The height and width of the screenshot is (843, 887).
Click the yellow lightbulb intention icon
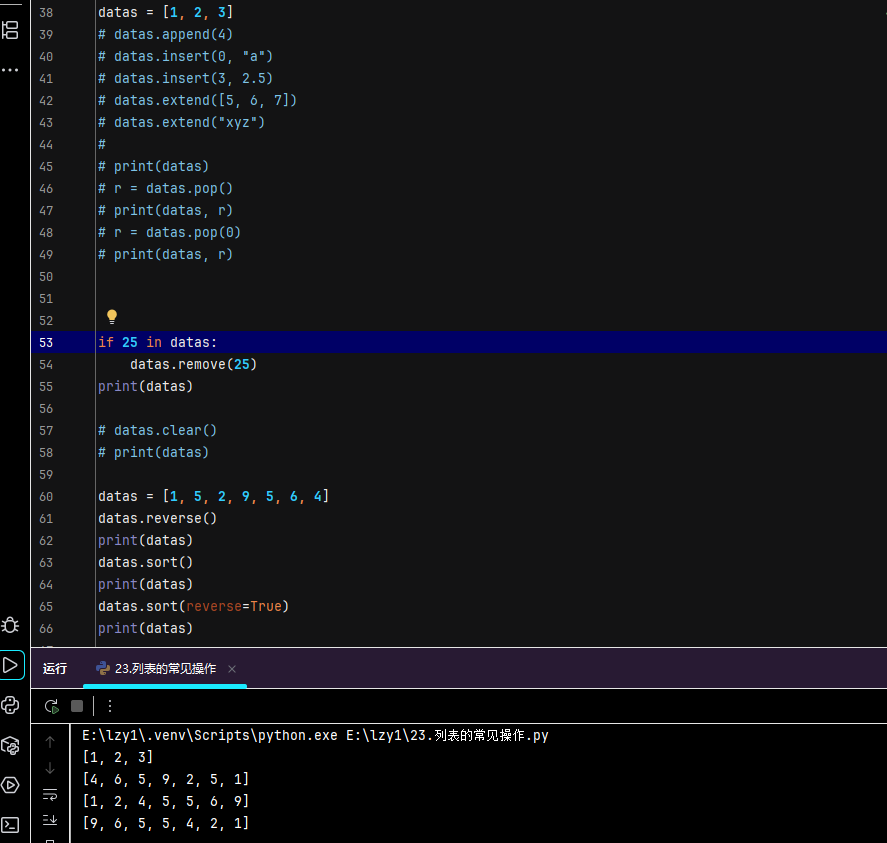tap(112, 316)
